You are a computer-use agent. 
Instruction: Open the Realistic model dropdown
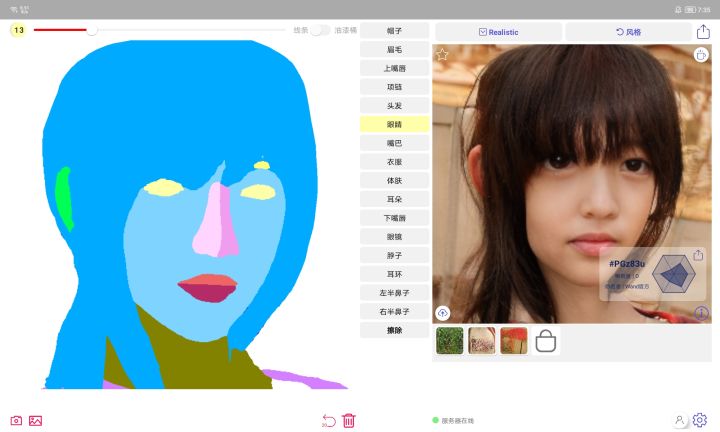(499, 32)
